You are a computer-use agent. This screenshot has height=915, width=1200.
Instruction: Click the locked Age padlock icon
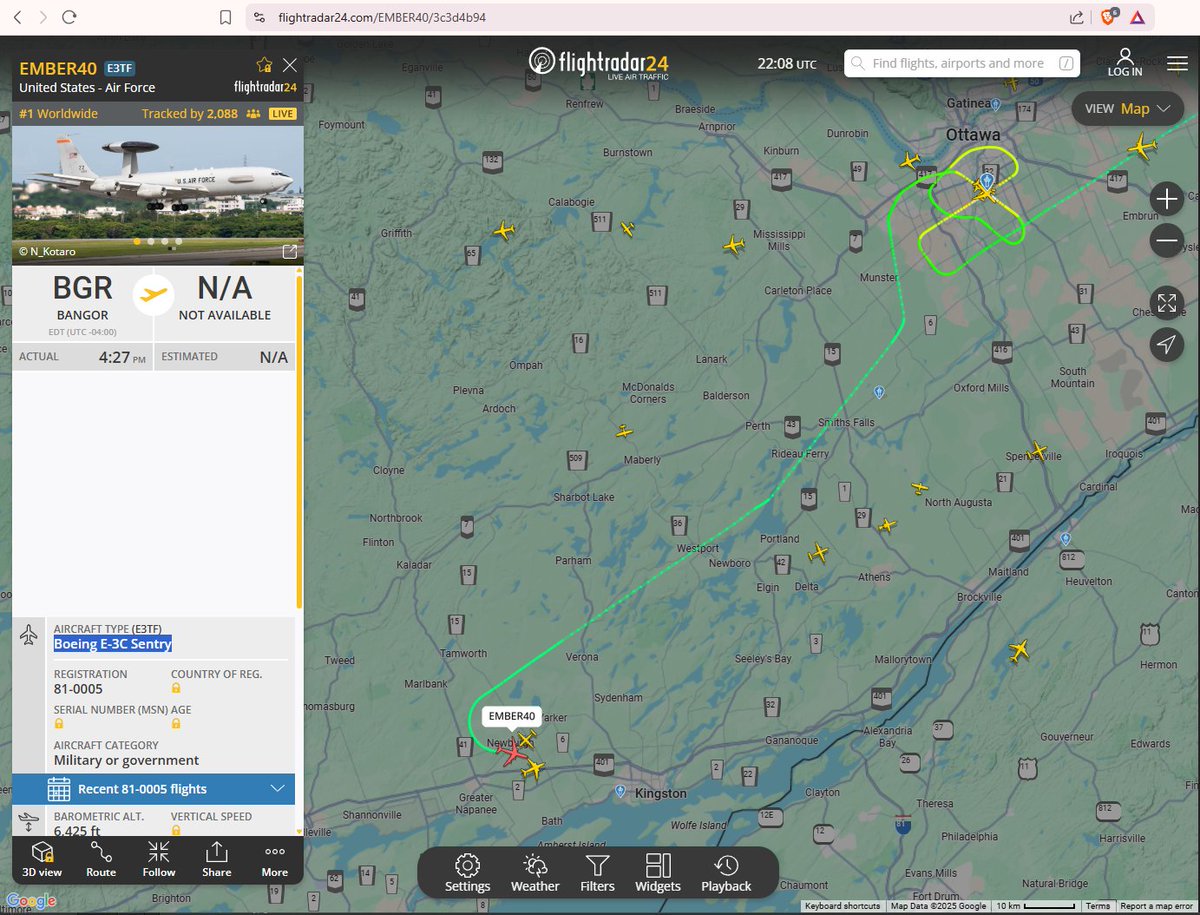pos(176,724)
